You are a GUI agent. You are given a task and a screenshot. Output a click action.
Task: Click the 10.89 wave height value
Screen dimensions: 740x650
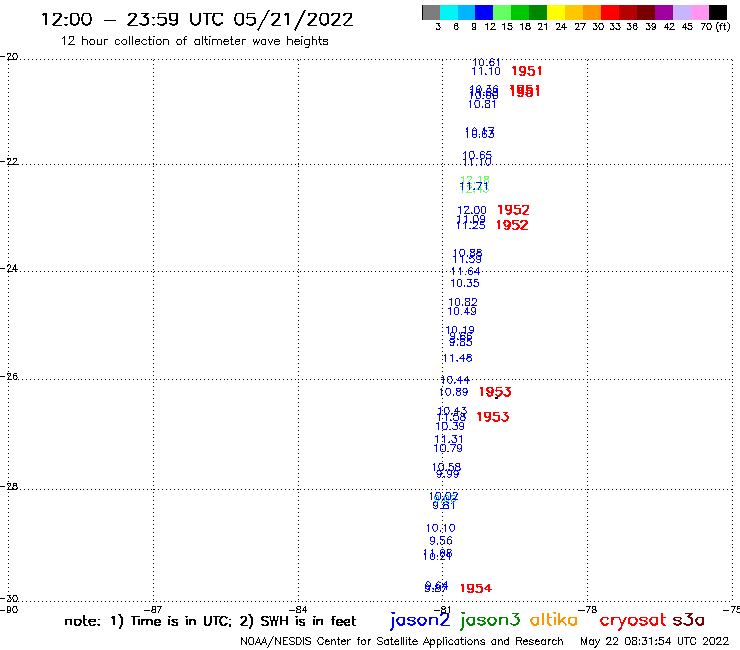coord(454,392)
